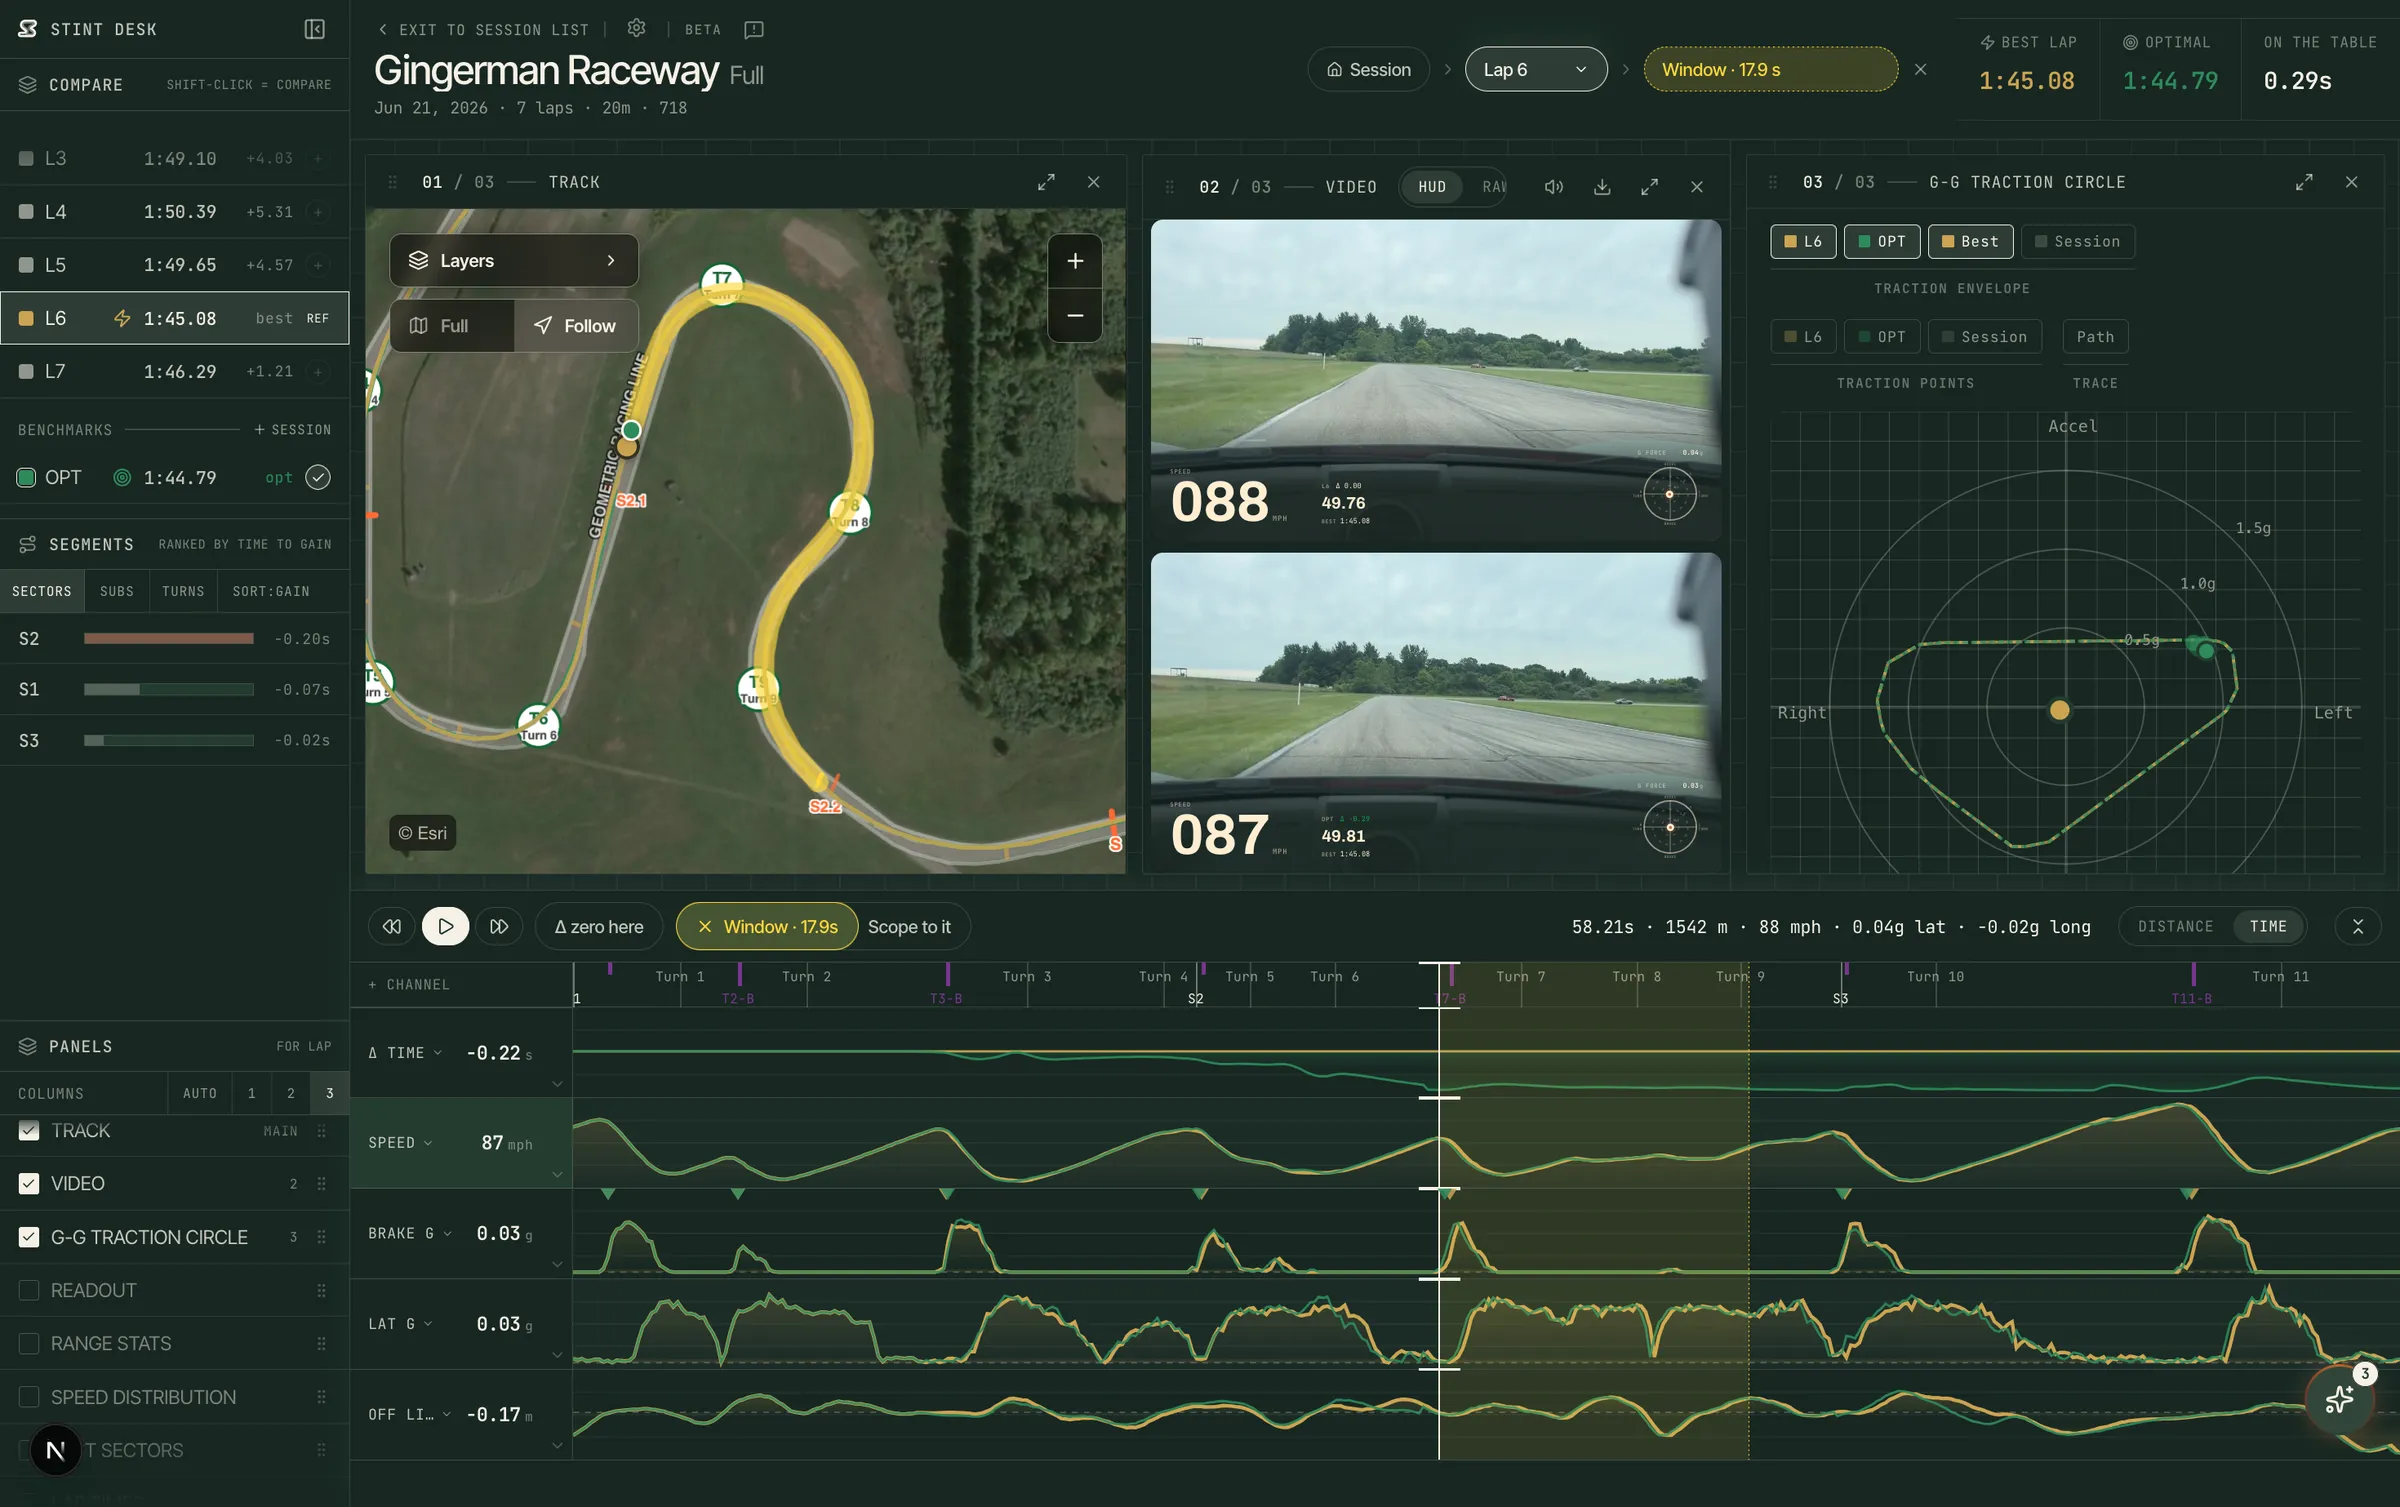Enable the READOUT panel checkbox
The height and width of the screenshot is (1507, 2400).
point(29,1291)
